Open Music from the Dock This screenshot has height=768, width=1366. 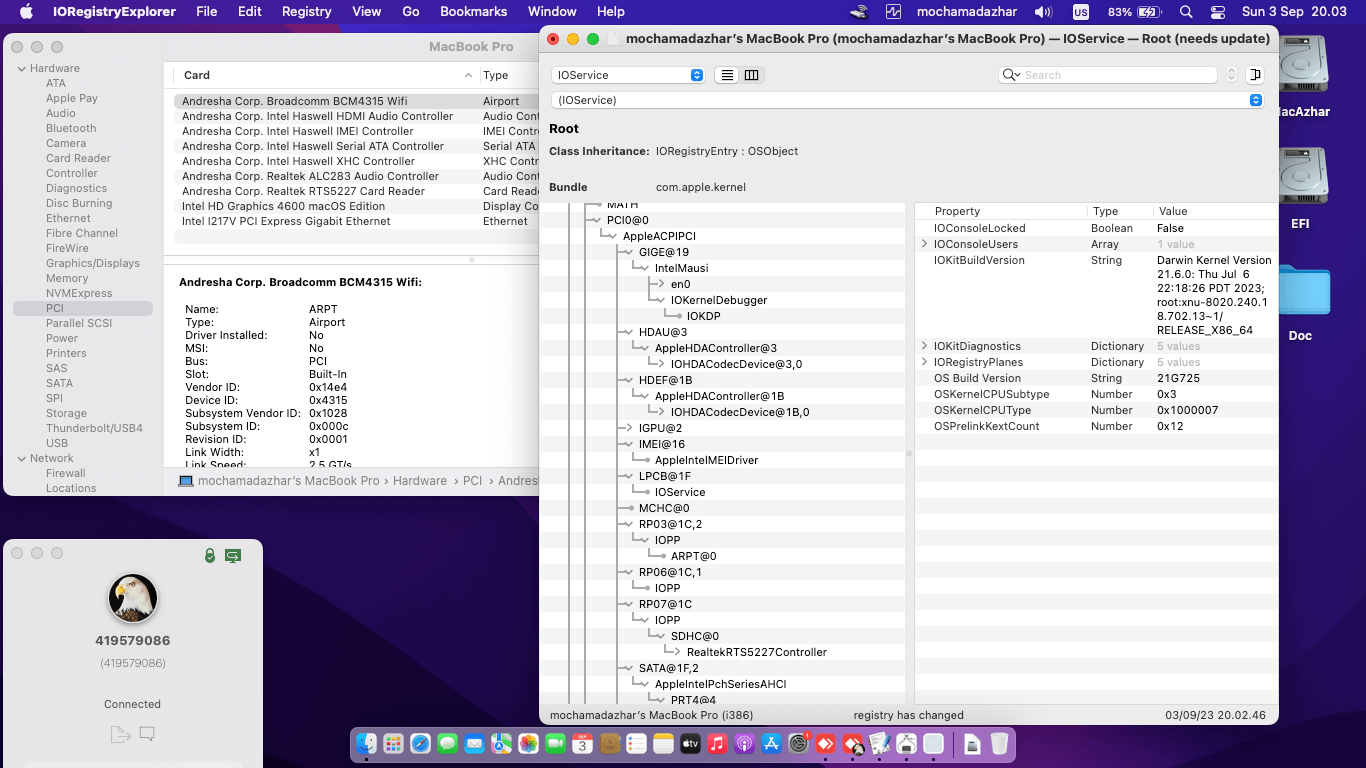[717, 744]
